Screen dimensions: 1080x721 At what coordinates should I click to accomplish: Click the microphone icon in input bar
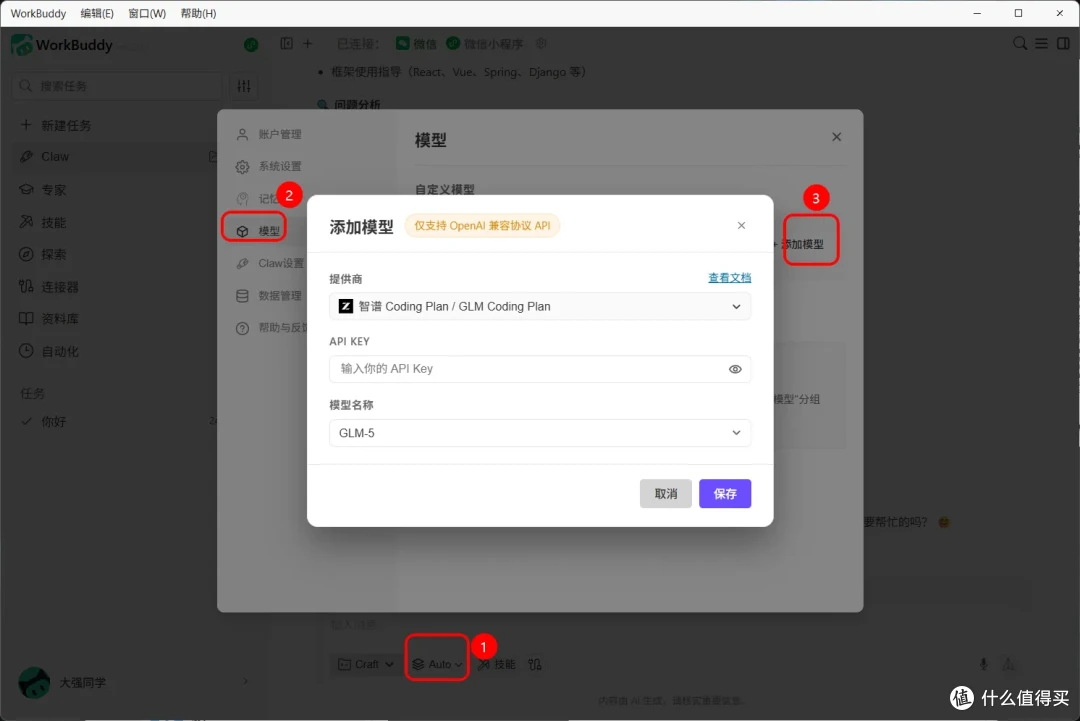(x=984, y=664)
